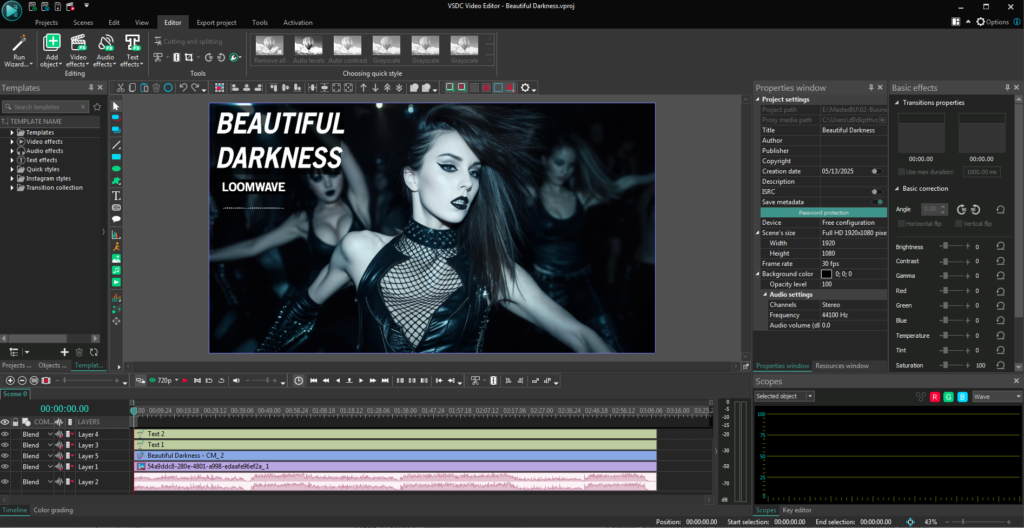Select the Add video tool
This screenshot has width=1024, height=528.
116,282
